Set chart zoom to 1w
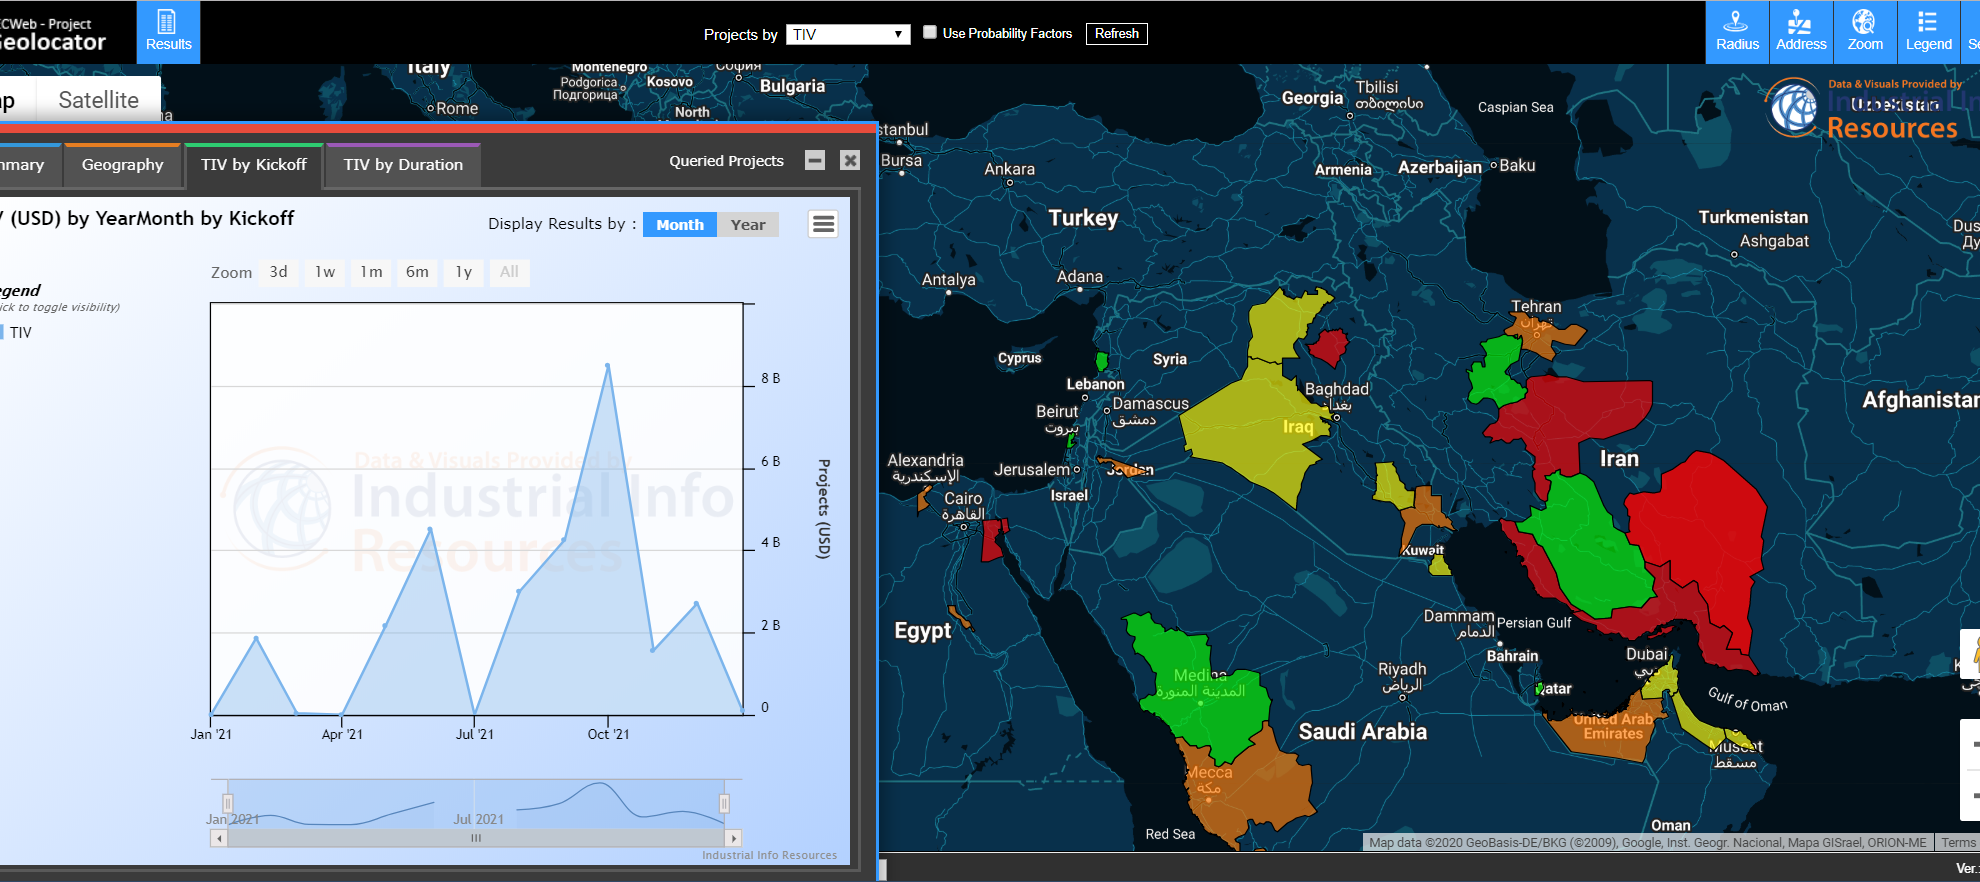This screenshot has width=1980, height=882. tap(325, 272)
